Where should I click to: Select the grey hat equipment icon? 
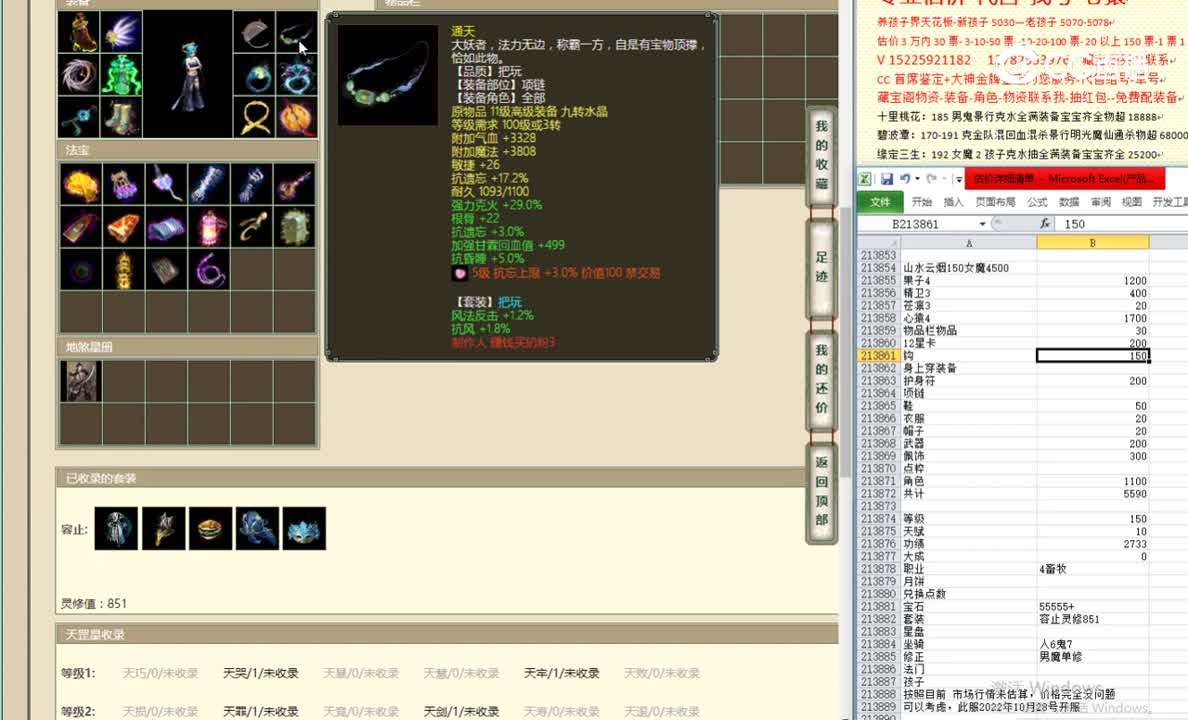pos(255,32)
